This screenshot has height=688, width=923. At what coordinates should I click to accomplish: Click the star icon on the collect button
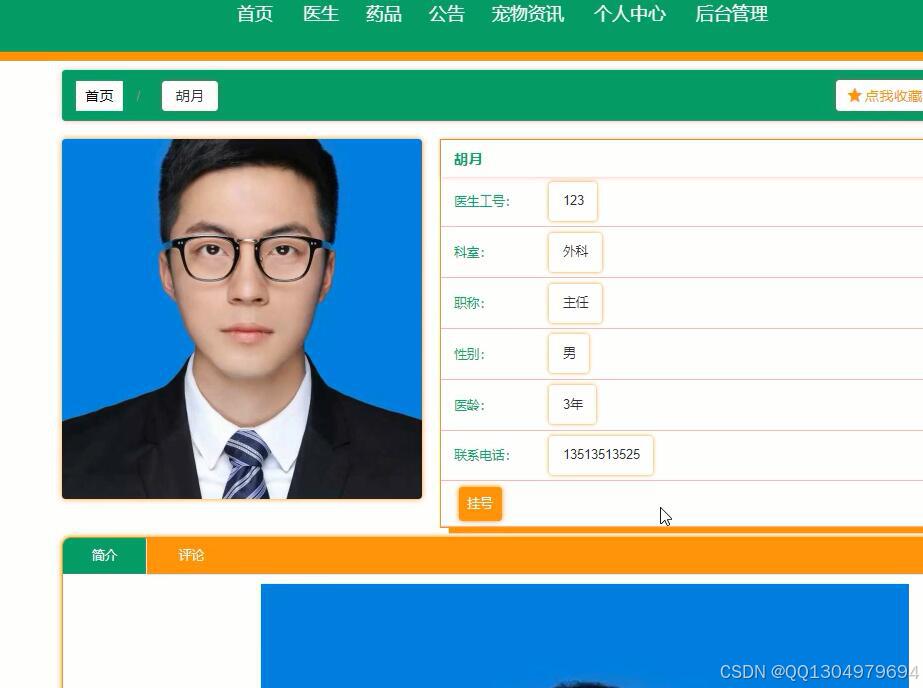(x=855, y=95)
